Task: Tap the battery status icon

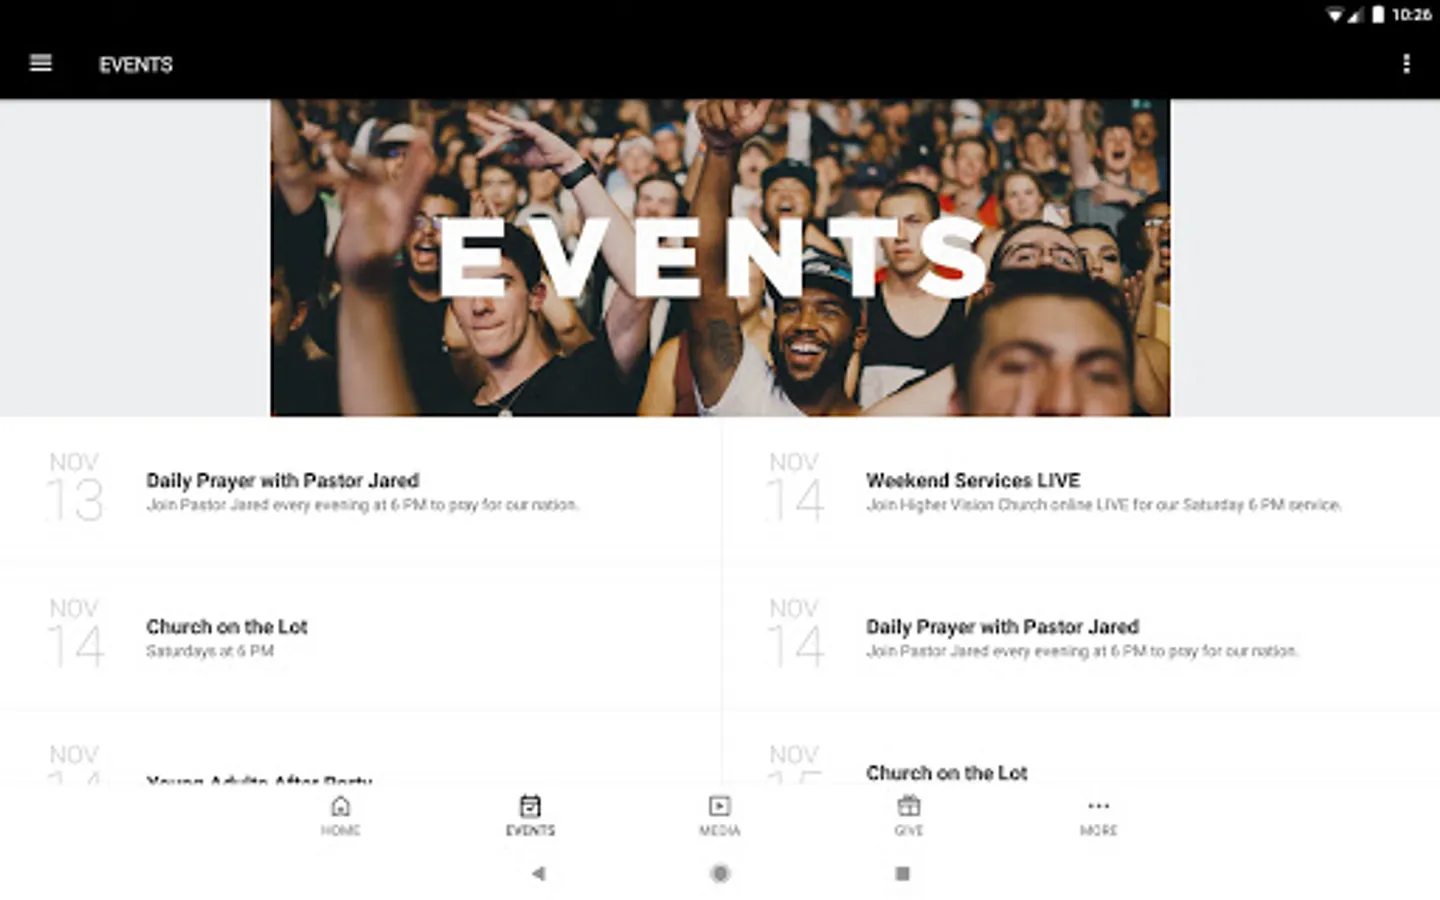Action: [x=1378, y=14]
